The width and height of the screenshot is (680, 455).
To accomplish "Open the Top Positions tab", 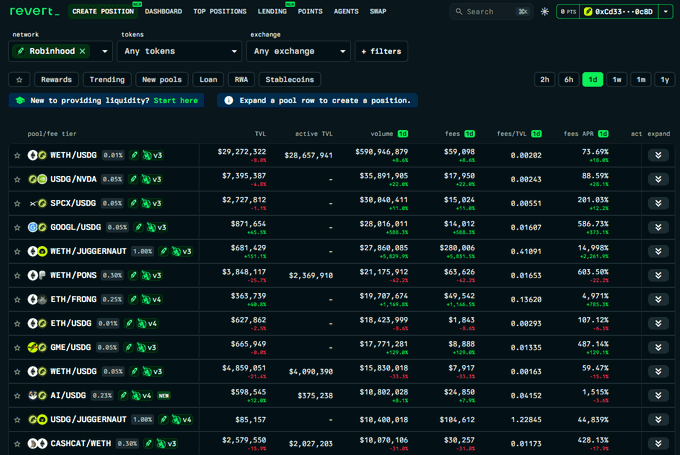I will pyautogui.click(x=220, y=12).
